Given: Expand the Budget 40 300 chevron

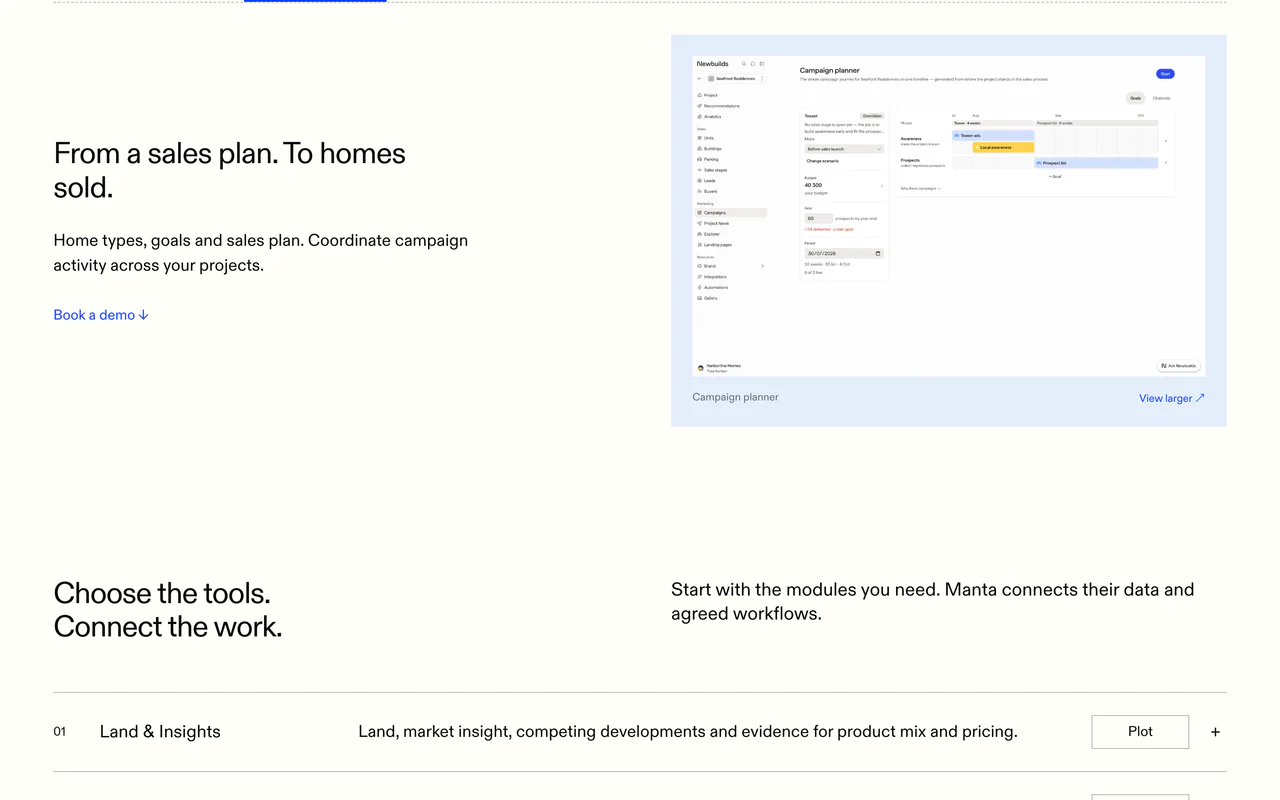Looking at the screenshot, I should [881, 186].
